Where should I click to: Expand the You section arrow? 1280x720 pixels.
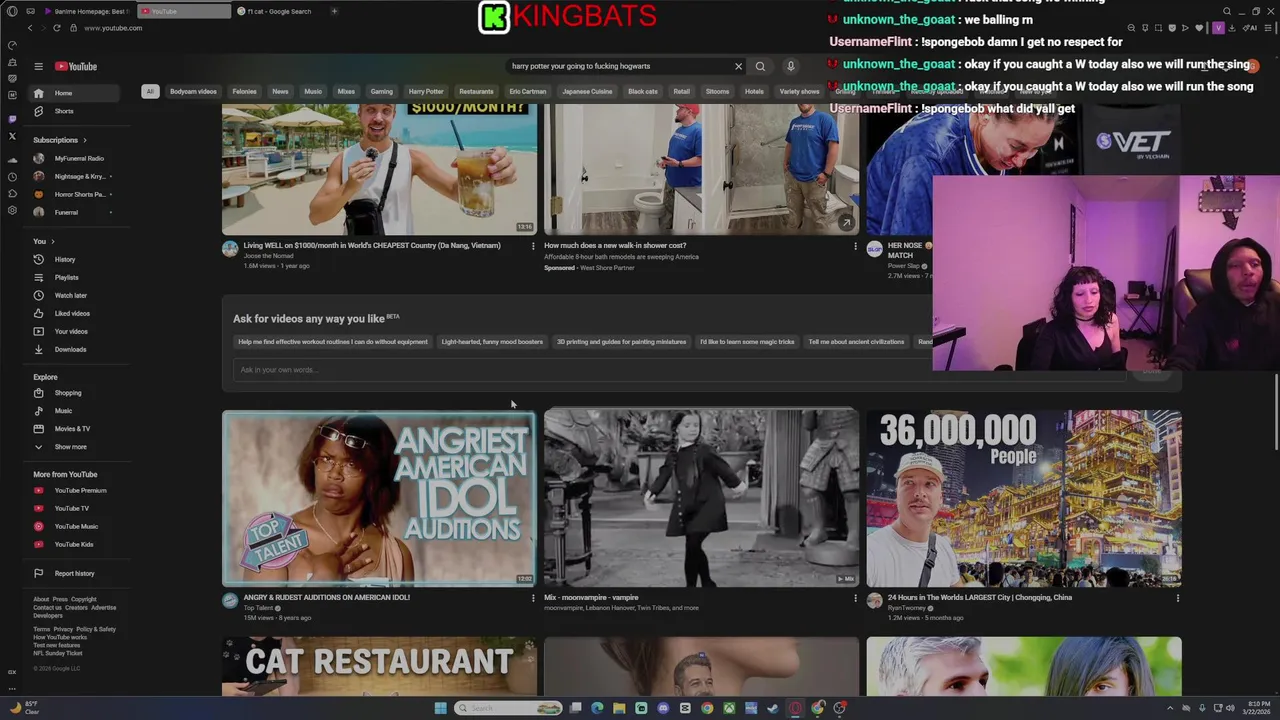pyautogui.click(x=52, y=241)
